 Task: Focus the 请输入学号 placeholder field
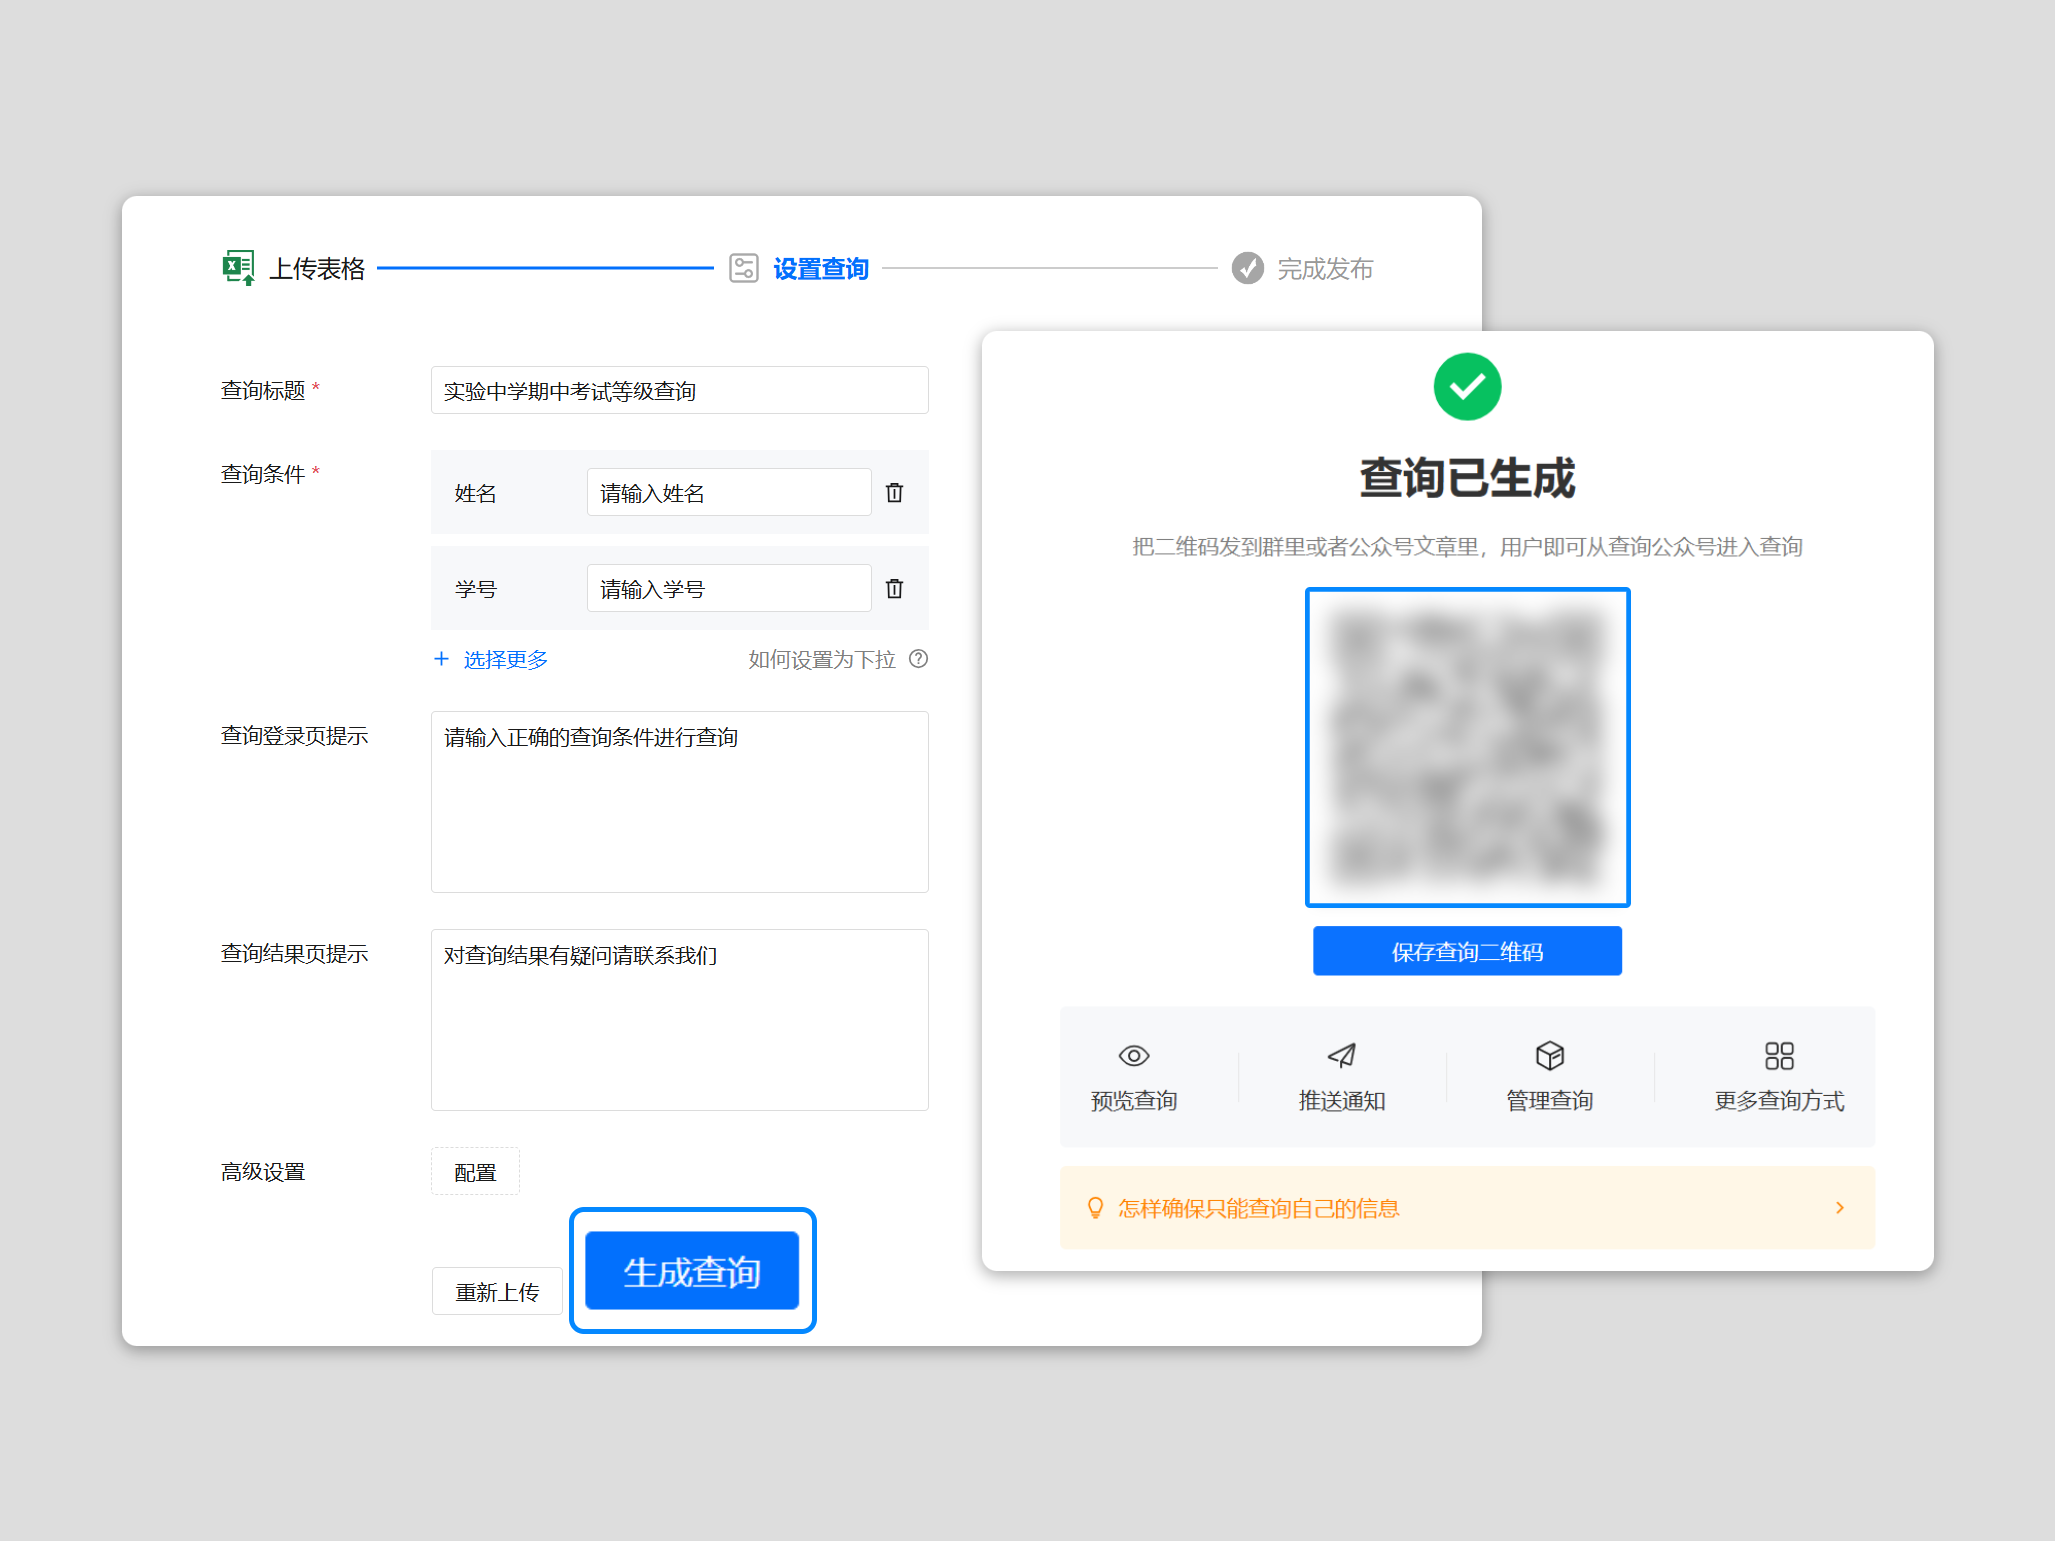[729, 589]
